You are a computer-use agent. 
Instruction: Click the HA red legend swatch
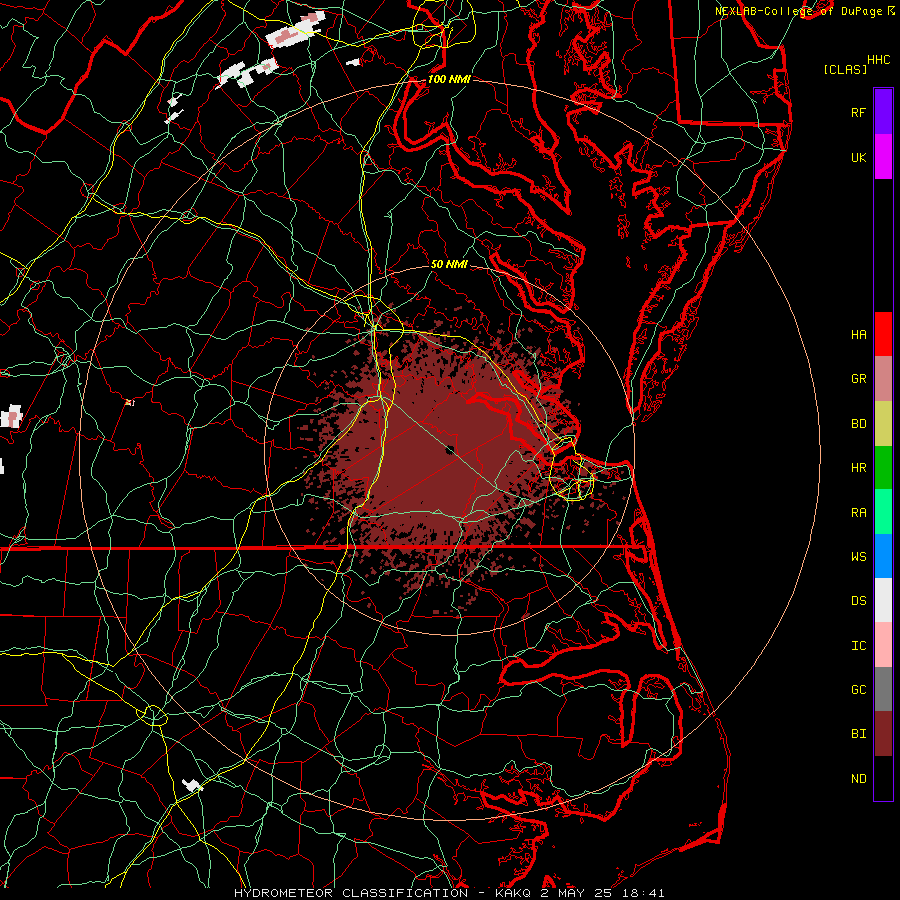(x=883, y=334)
